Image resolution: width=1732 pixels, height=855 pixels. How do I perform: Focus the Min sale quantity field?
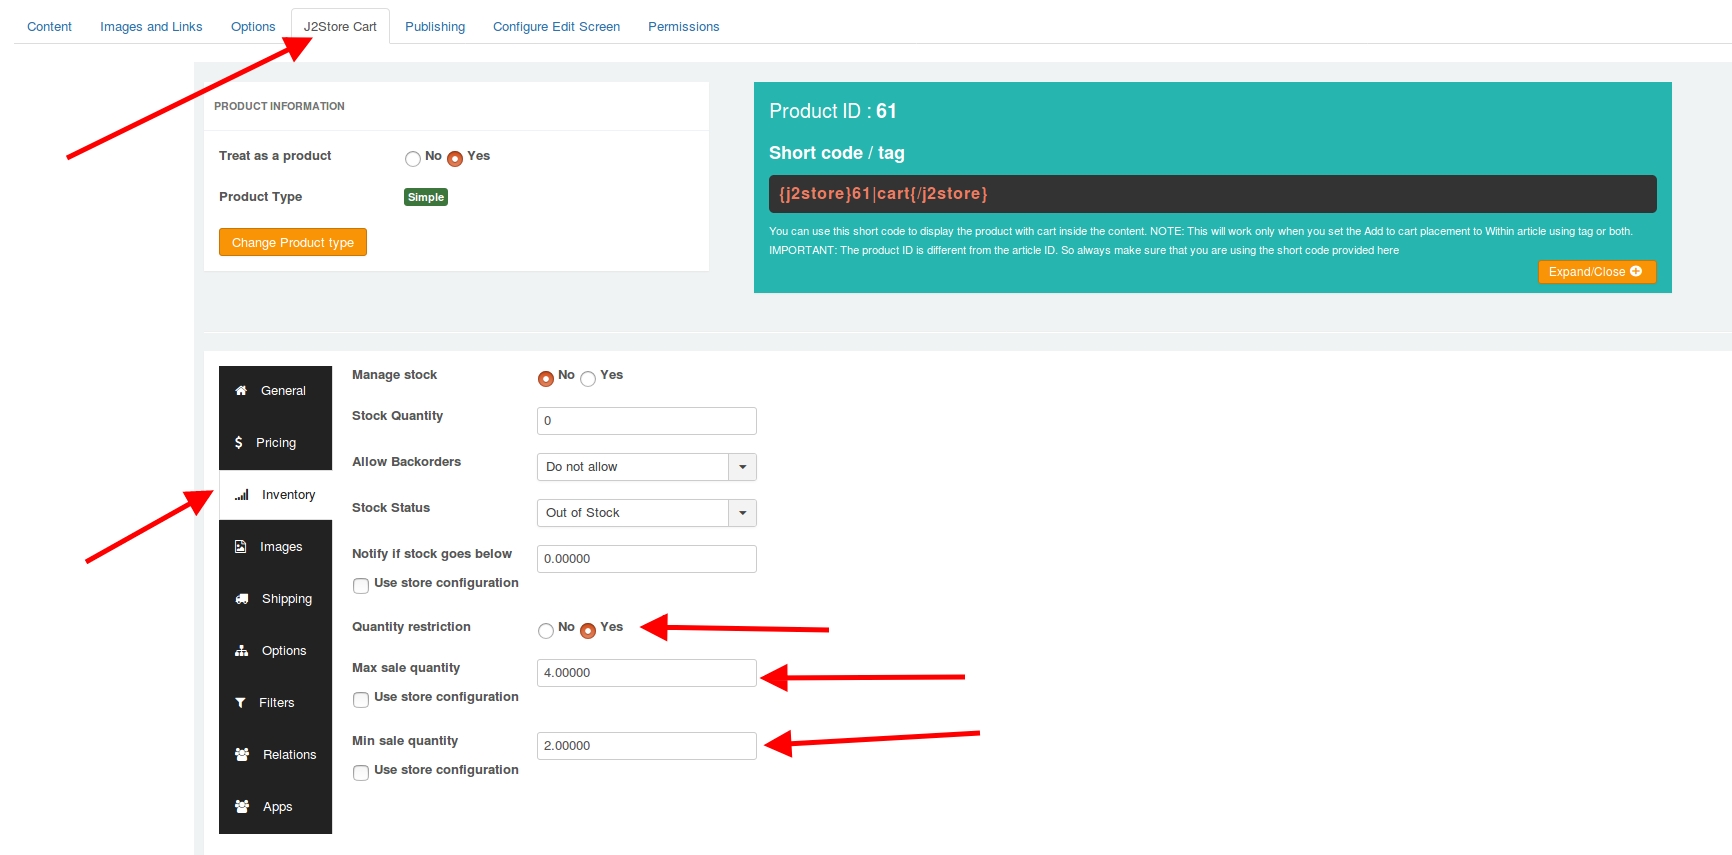[x=646, y=746]
